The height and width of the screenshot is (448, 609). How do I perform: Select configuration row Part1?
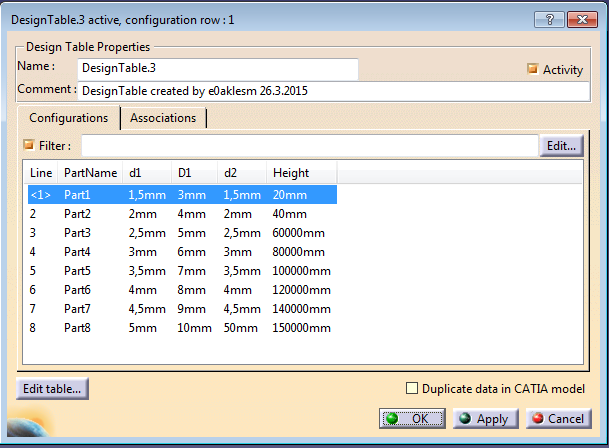point(182,195)
